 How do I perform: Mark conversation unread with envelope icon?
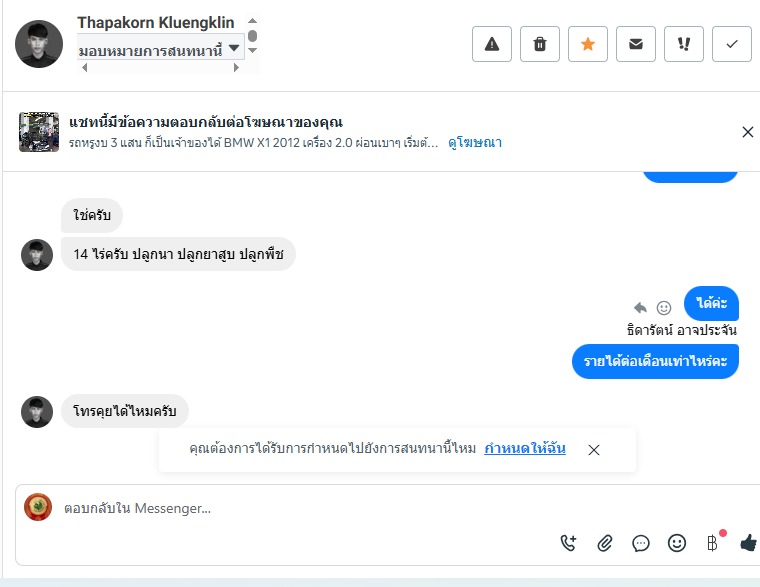click(x=636, y=44)
